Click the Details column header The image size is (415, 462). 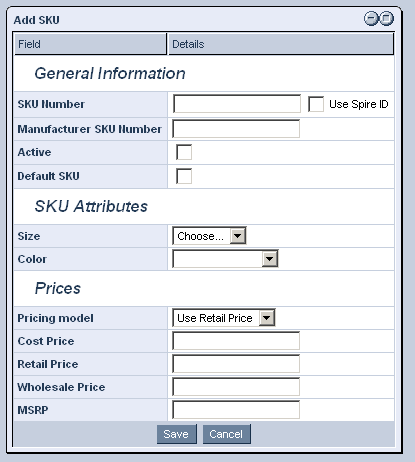[x=281, y=44]
